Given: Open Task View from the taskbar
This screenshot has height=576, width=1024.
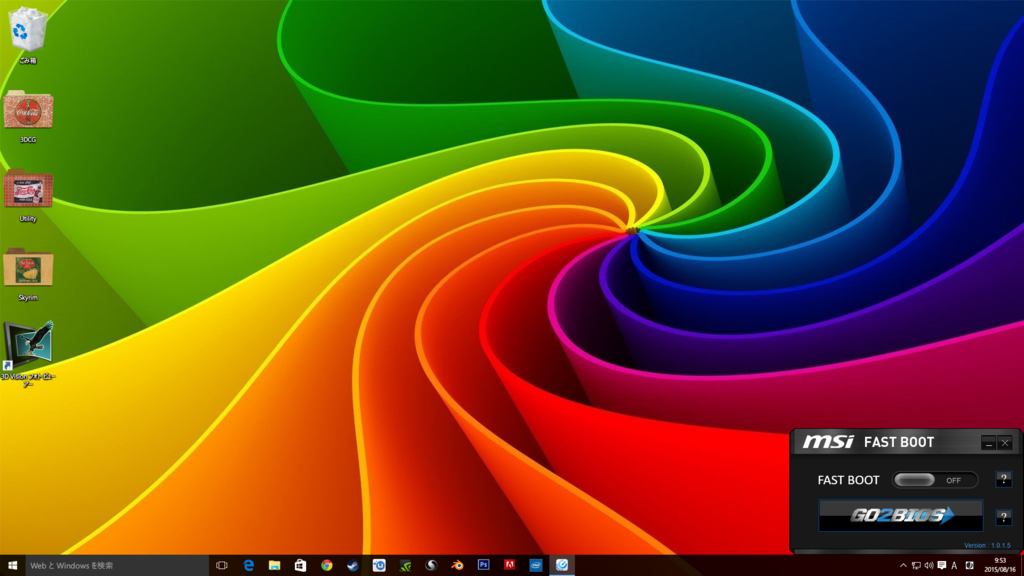Looking at the screenshot, I should (x=222, y=565).
